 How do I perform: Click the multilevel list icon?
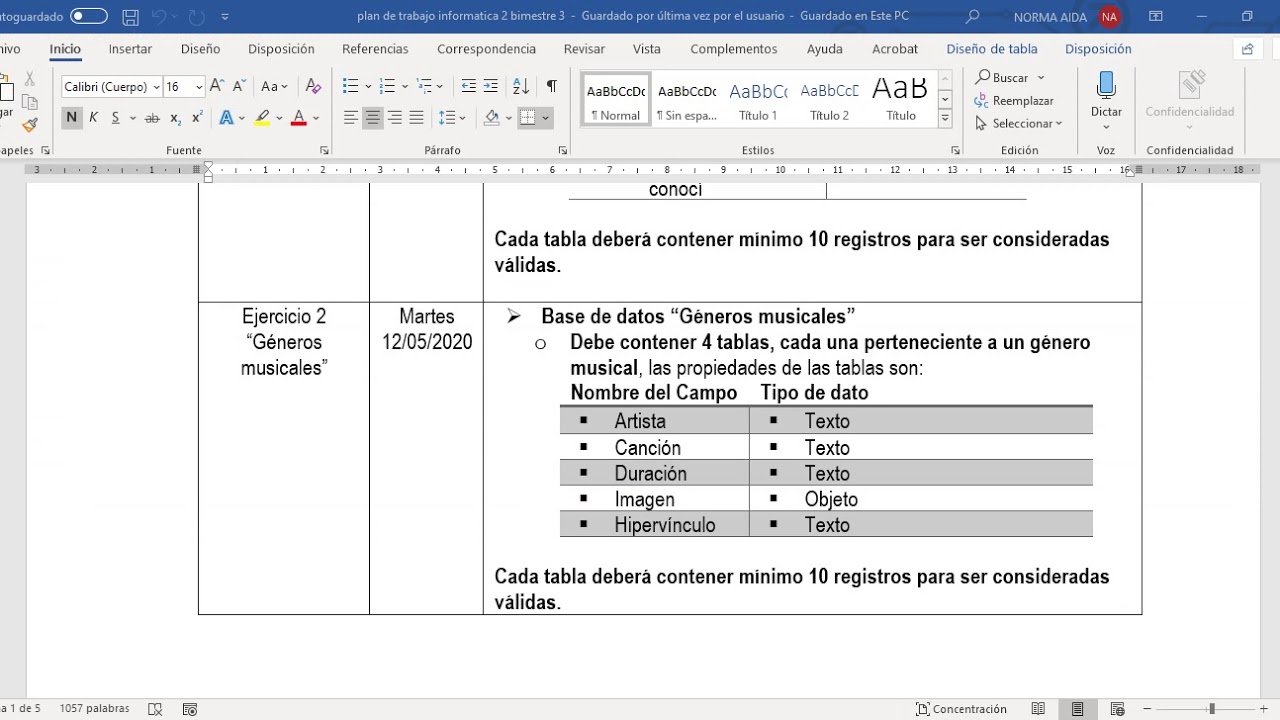(x=425, y=87)
